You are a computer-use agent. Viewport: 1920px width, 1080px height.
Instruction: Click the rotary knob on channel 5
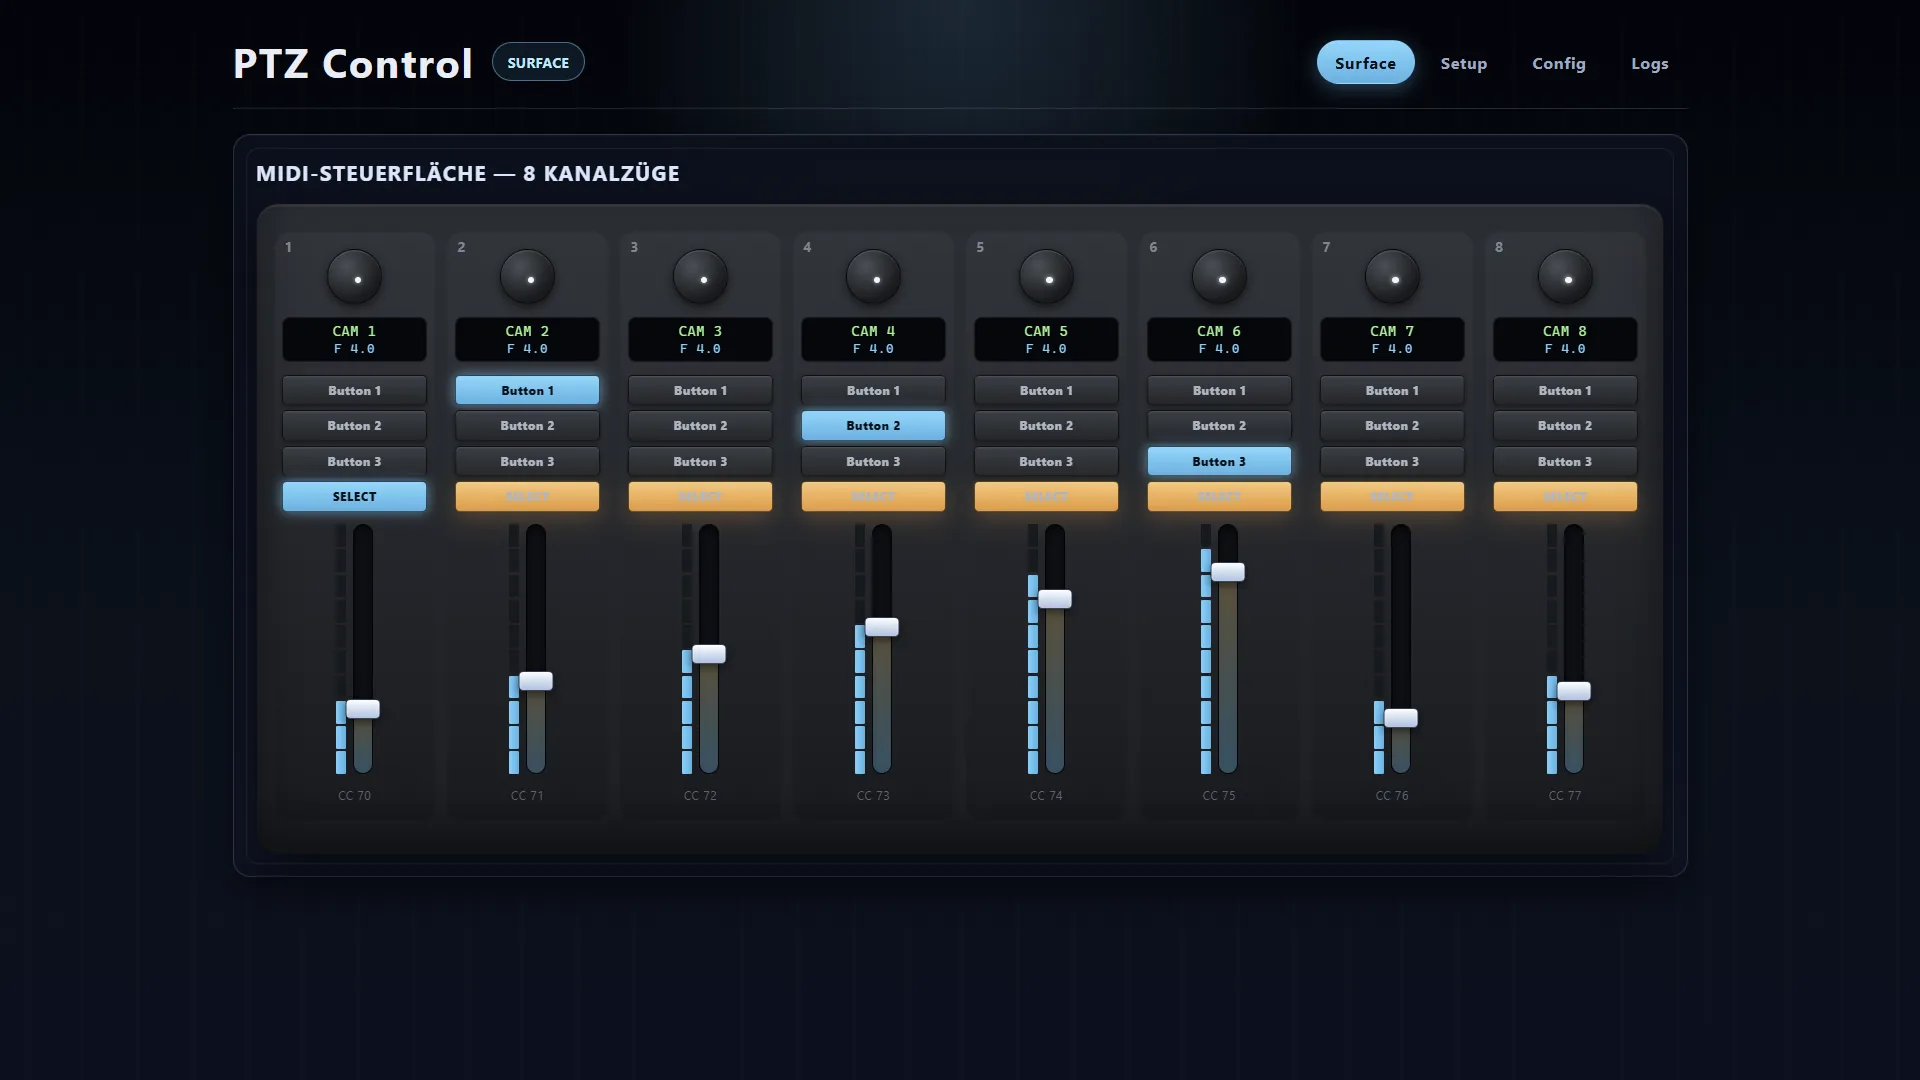tap(1046, 276)
